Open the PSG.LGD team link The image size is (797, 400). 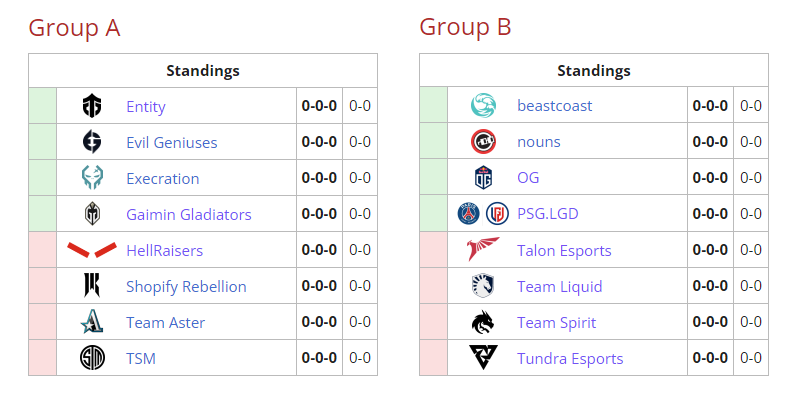(x=547, y=214)
